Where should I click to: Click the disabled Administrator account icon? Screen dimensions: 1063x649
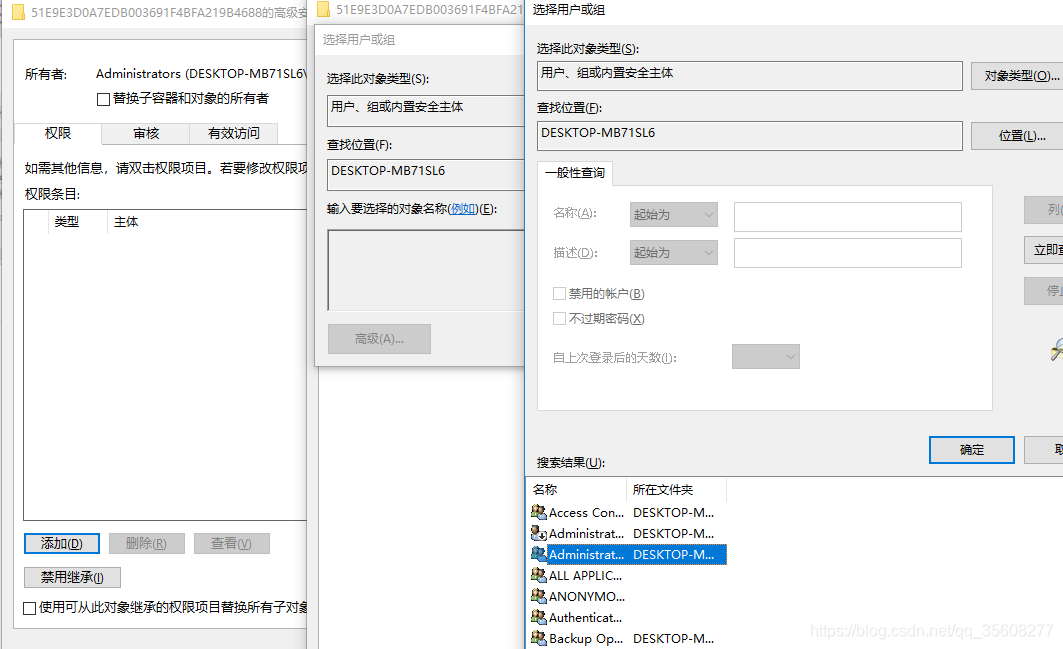[x=537, y=533]
